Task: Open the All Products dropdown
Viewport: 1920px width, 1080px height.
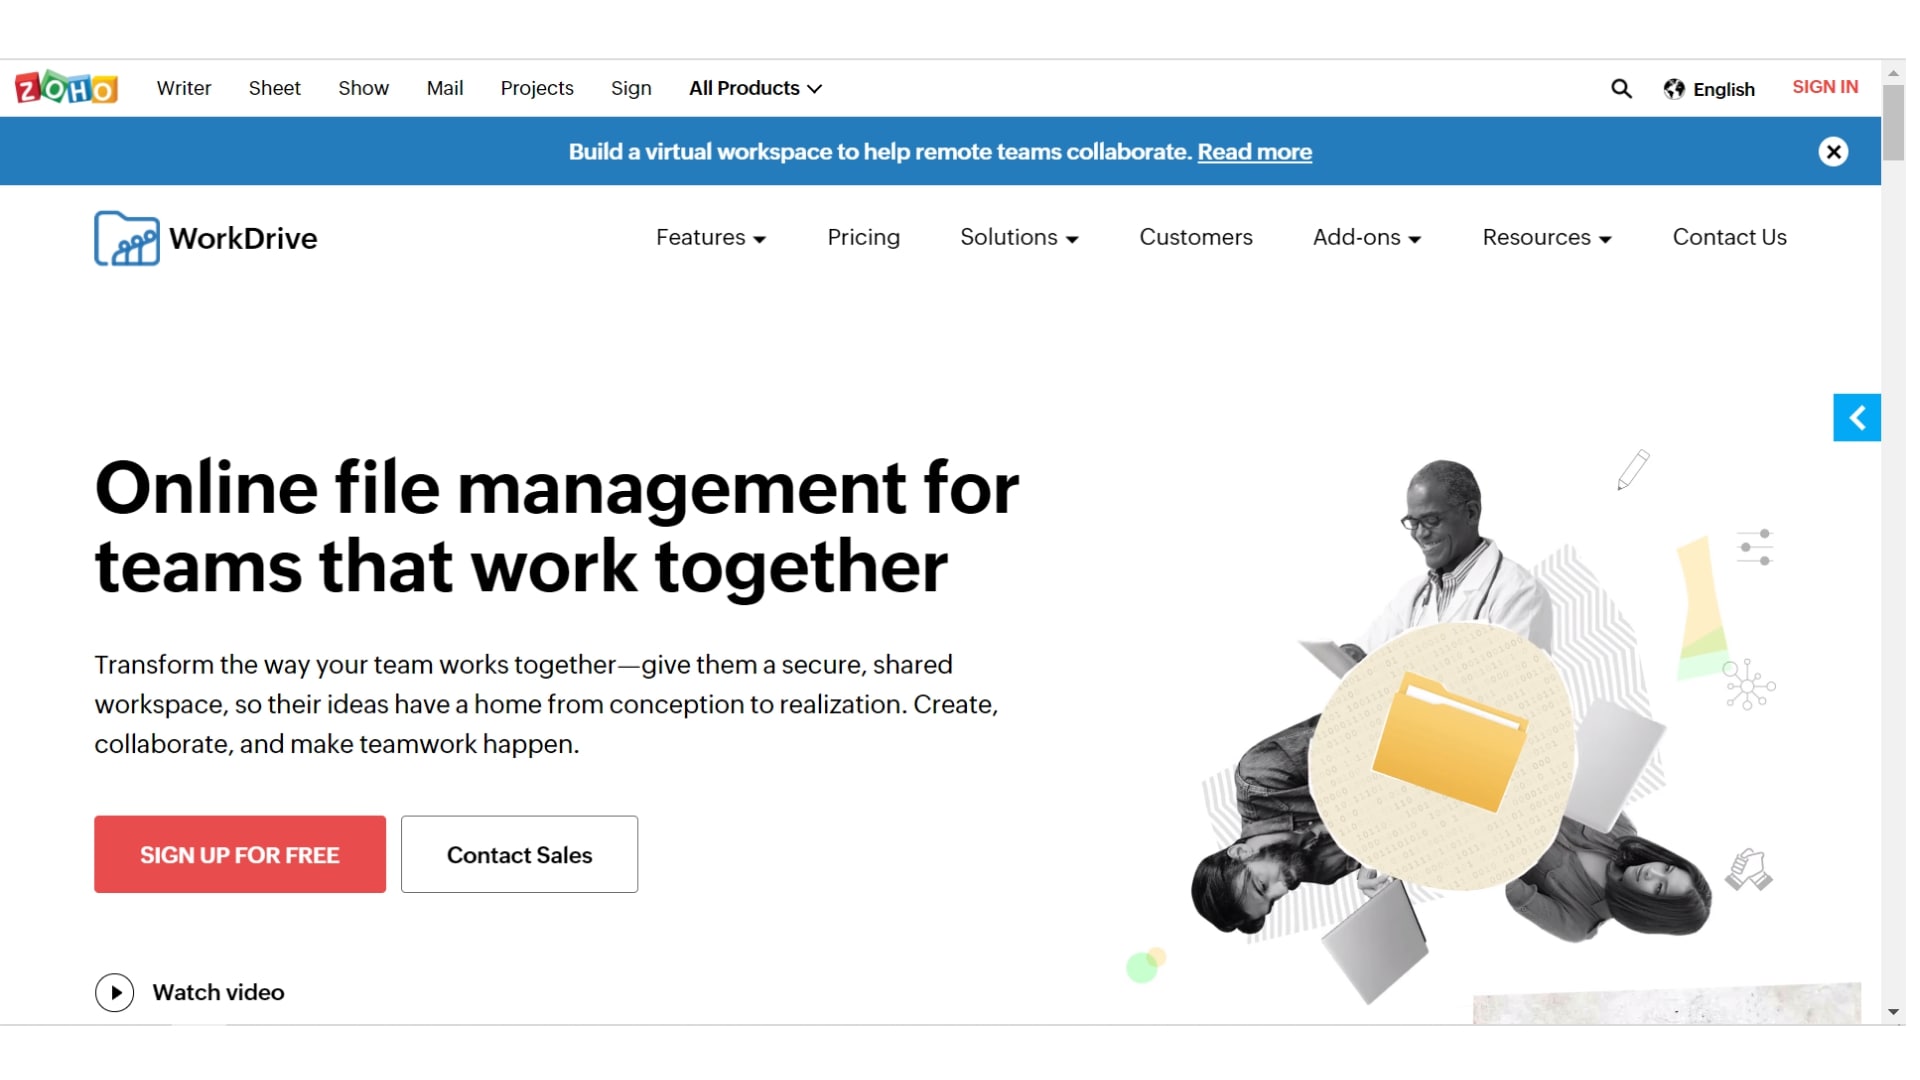Action: (755, 88)
